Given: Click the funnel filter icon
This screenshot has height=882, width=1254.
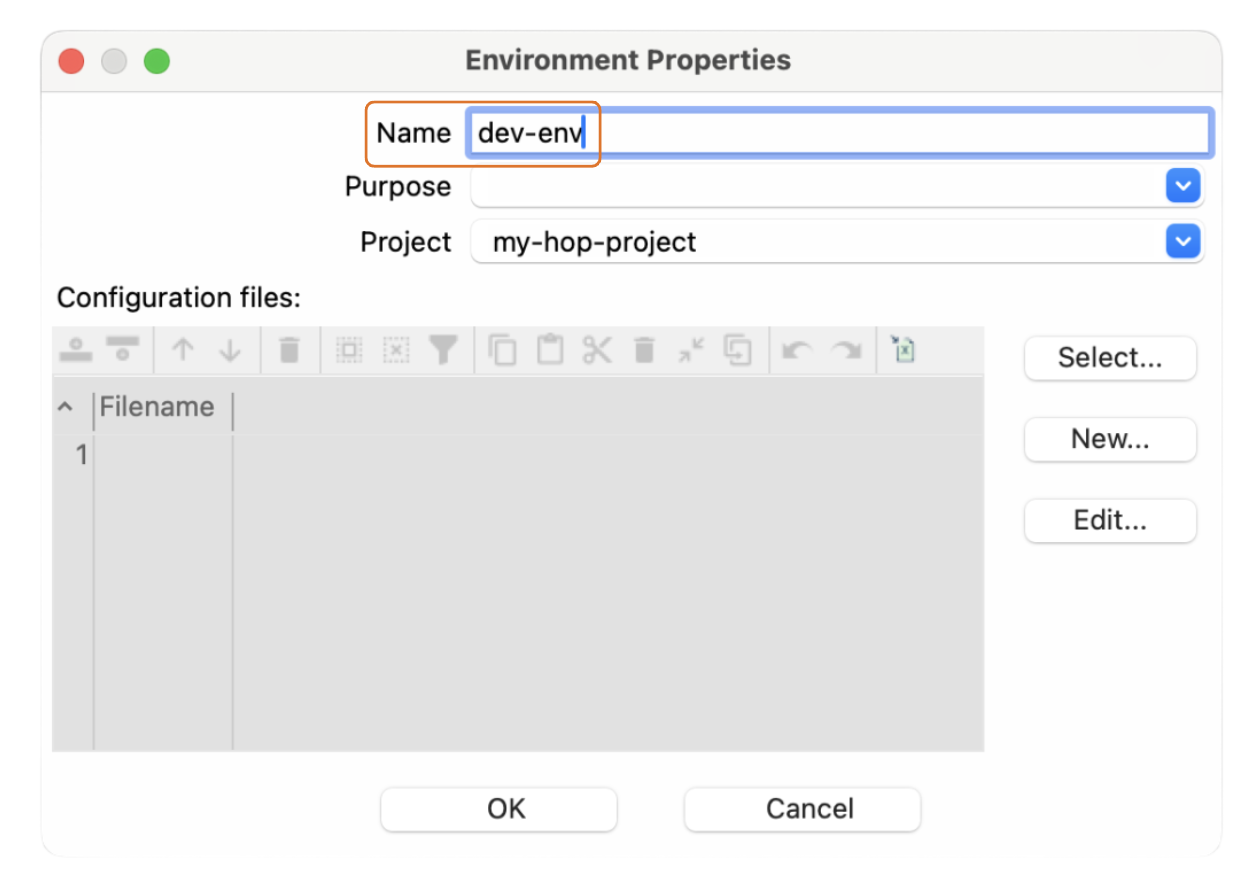Looking at the screenshot, I should pos(444,350).
